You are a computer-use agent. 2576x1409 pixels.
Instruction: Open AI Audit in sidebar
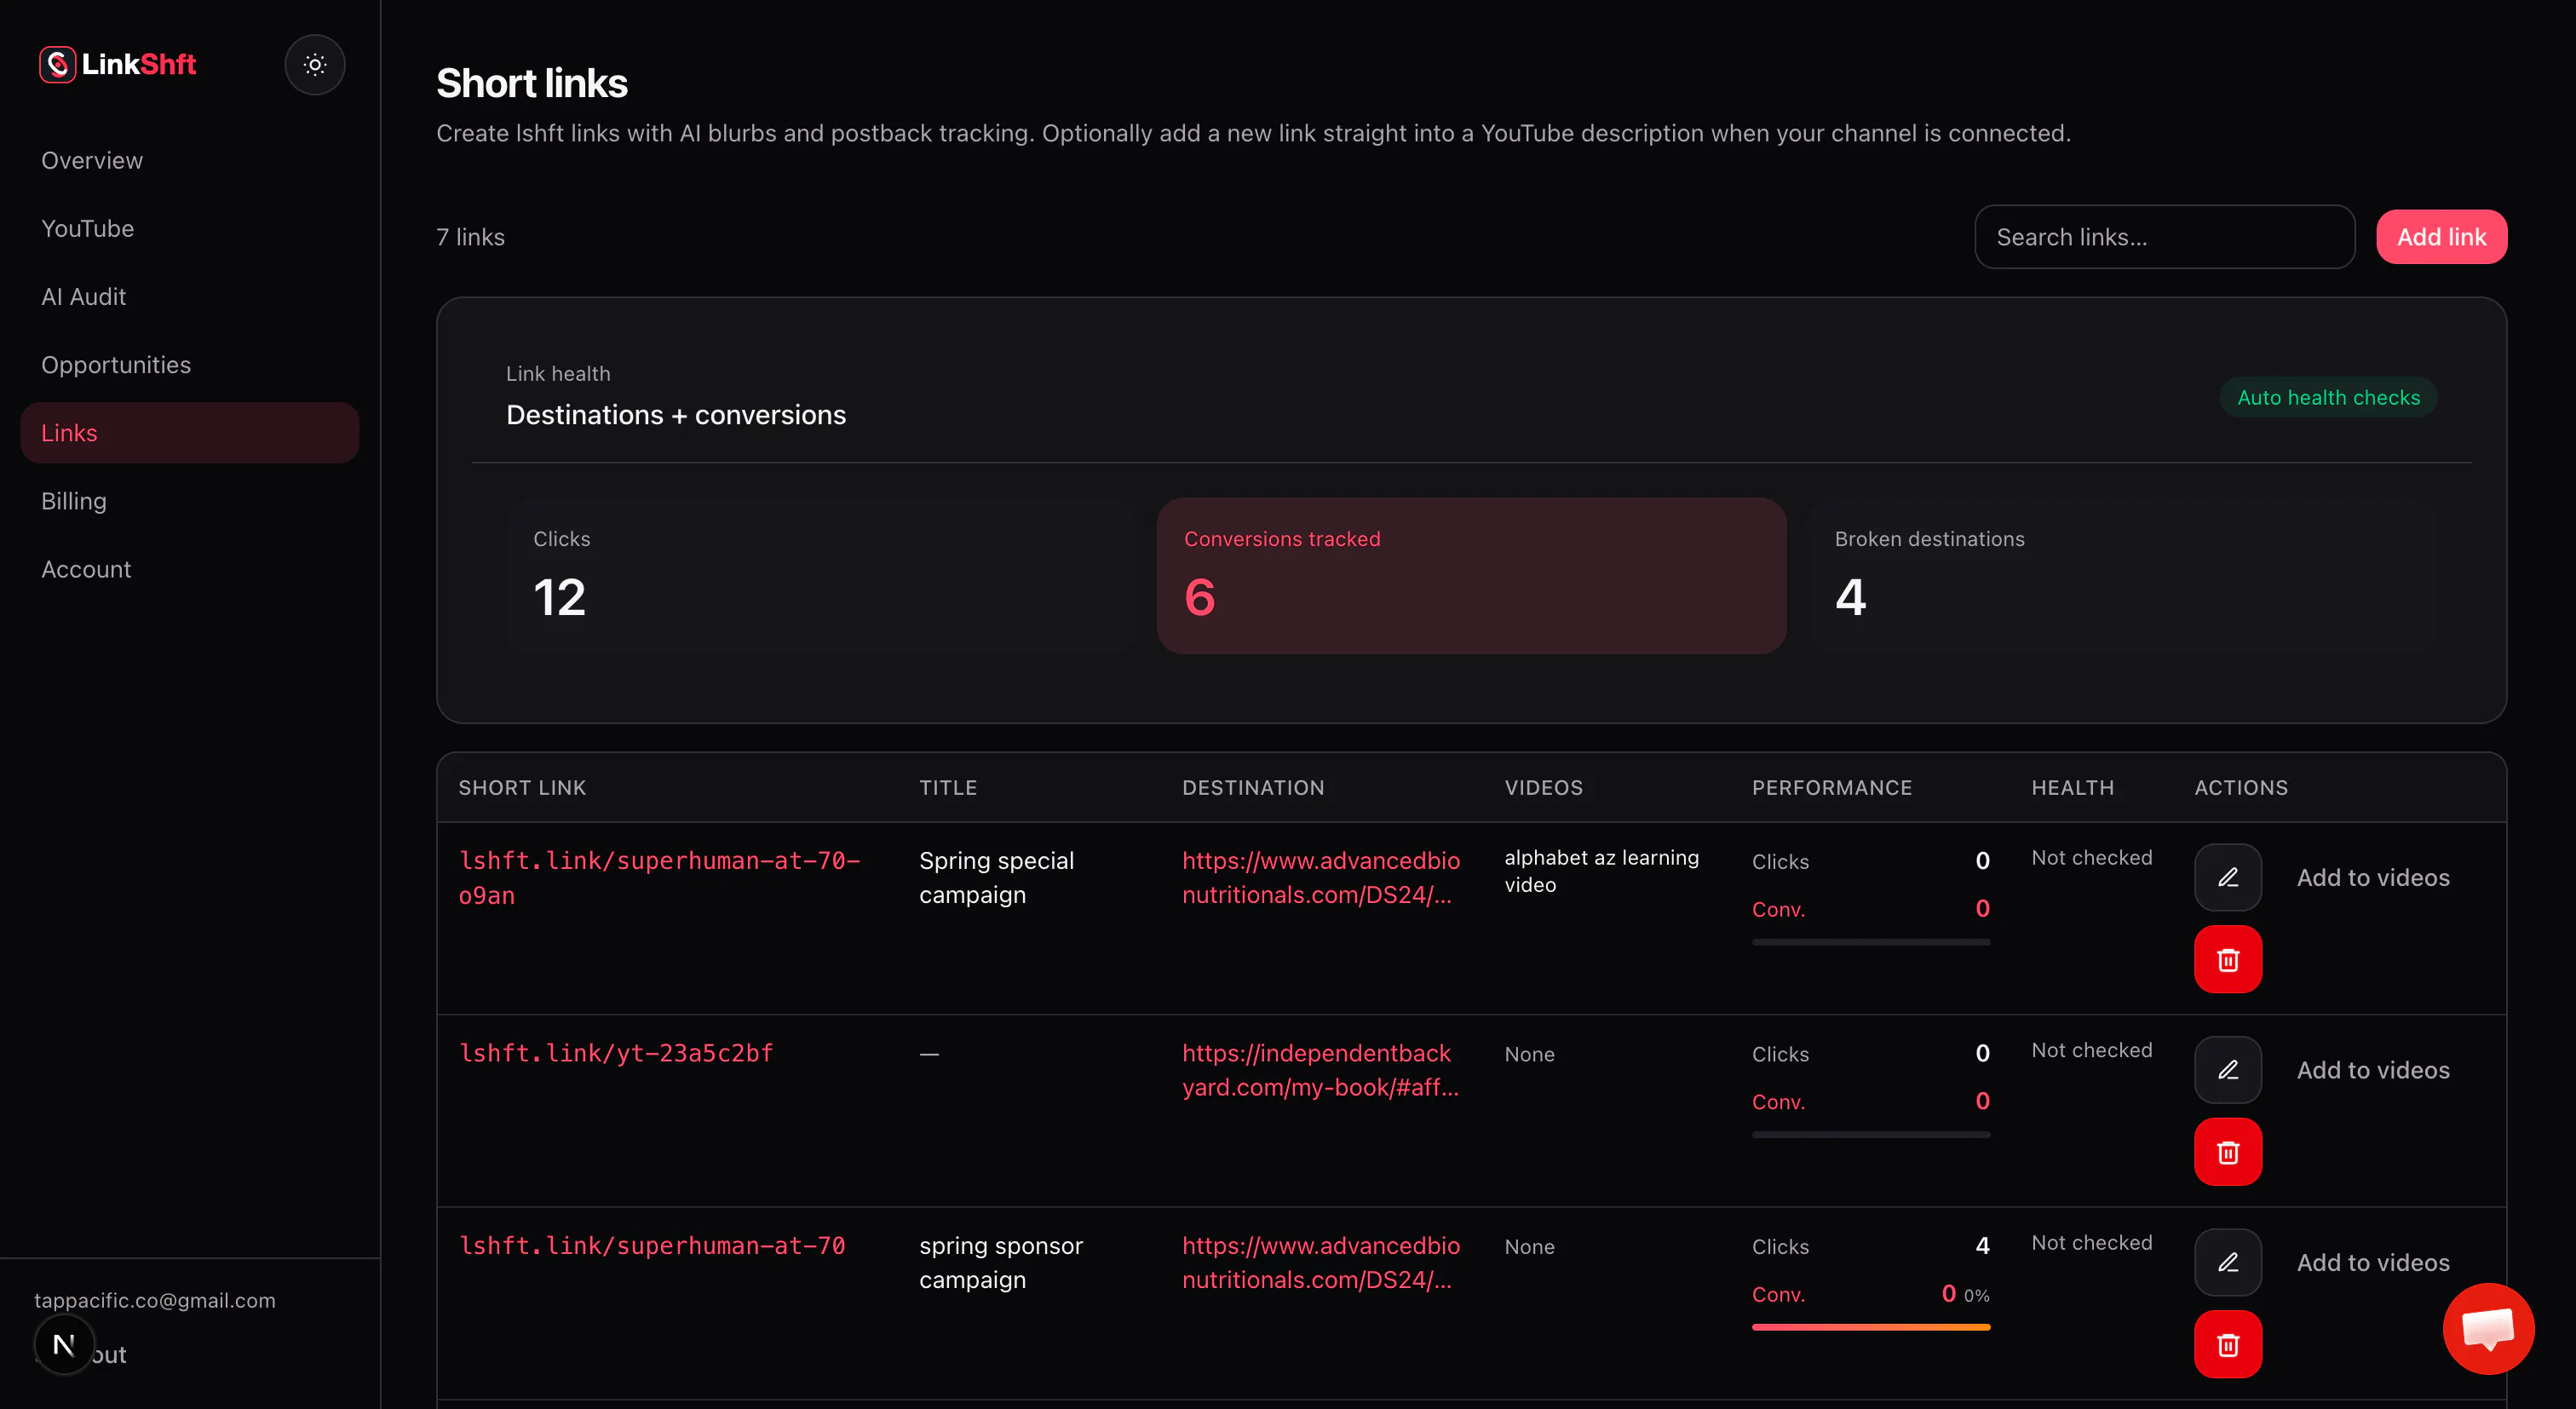pyautogui.click(x=84, y=296)
